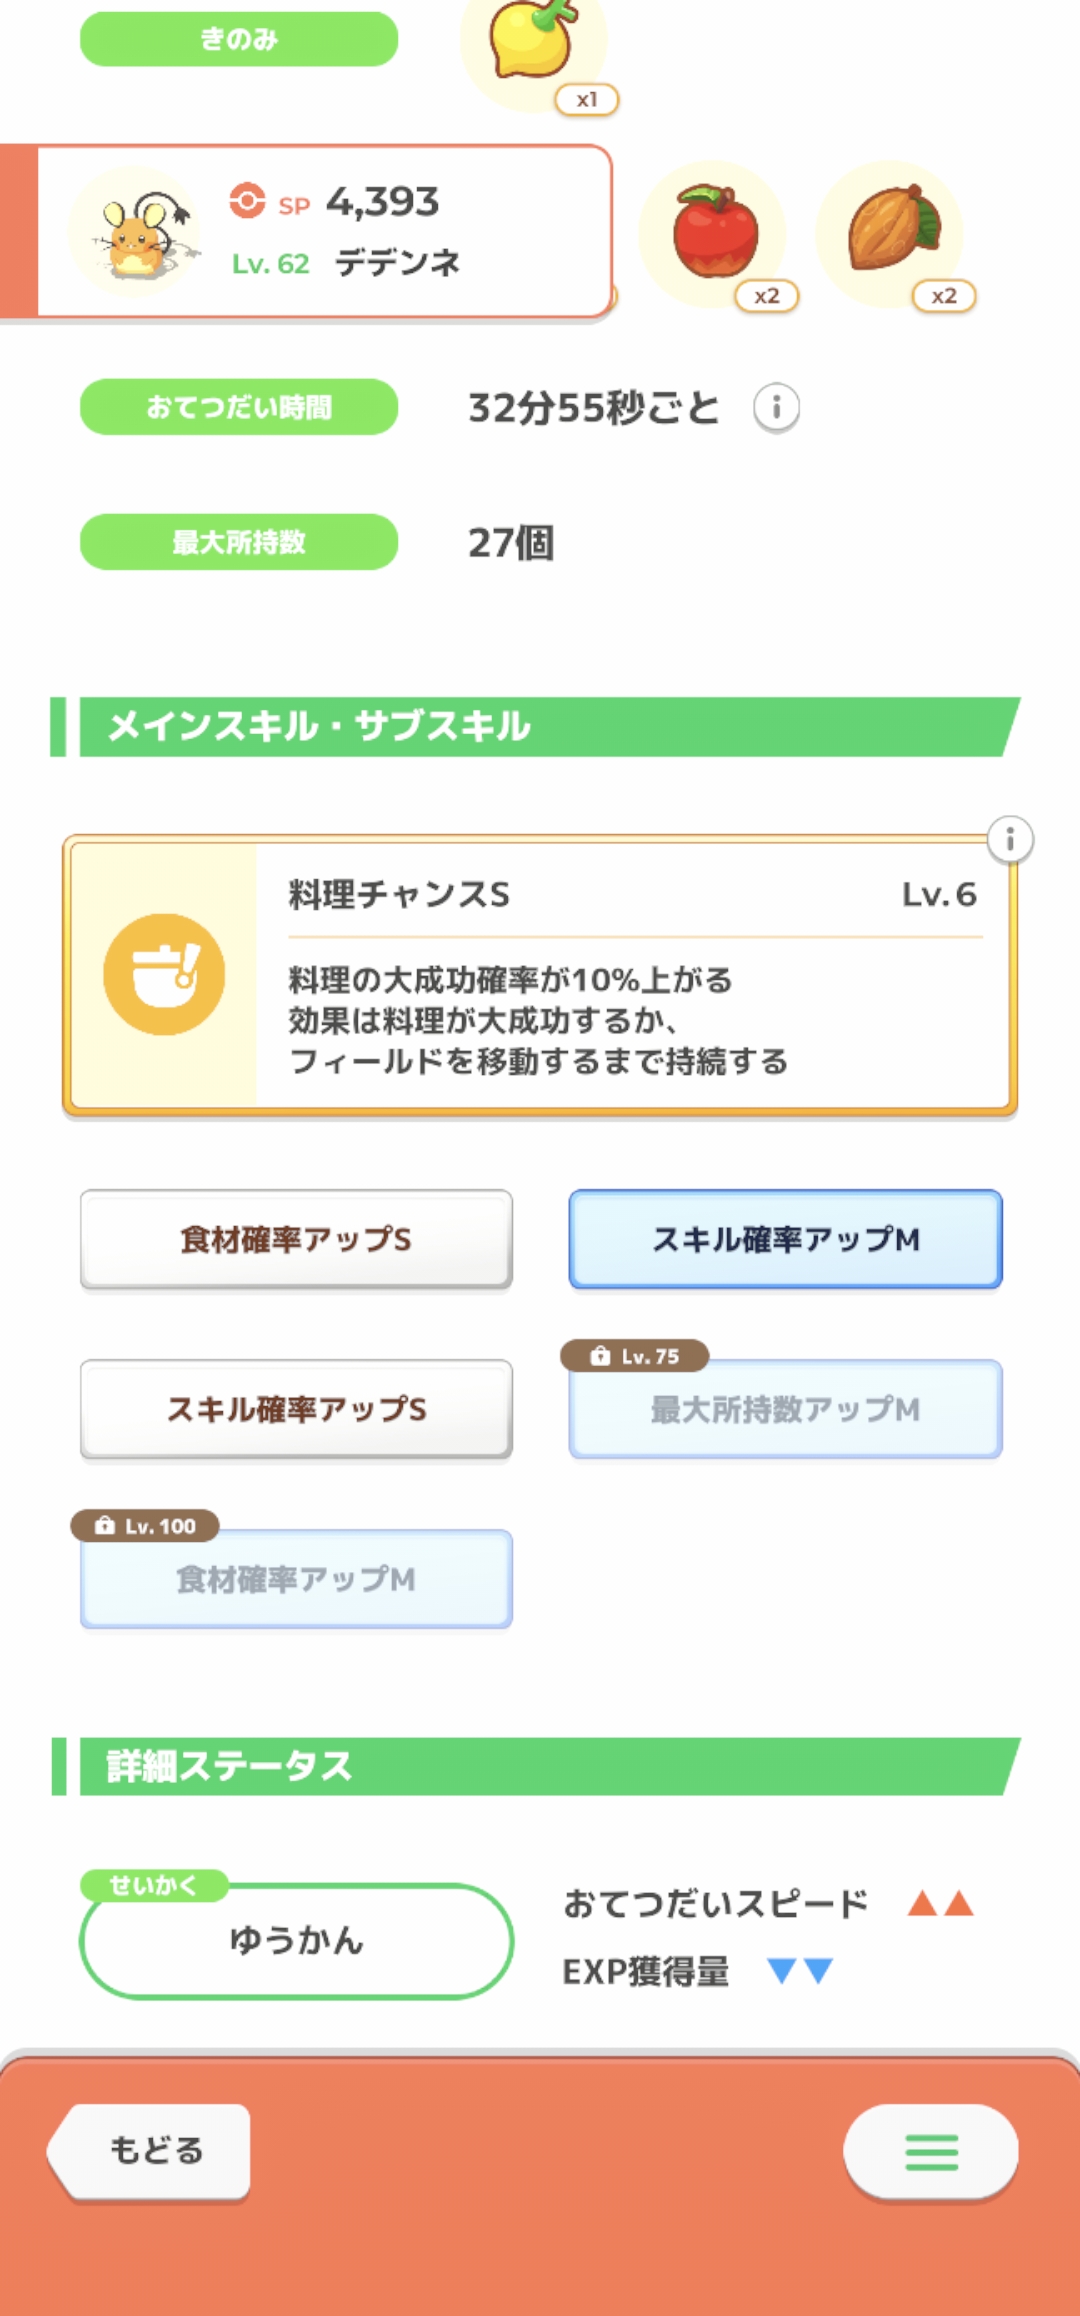Tap locked 最大所持数アップM sub skill

[x=785, y=1410]
